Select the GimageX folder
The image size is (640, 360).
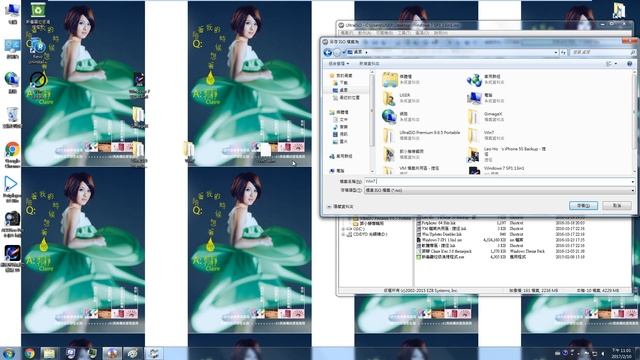point(485,117)
